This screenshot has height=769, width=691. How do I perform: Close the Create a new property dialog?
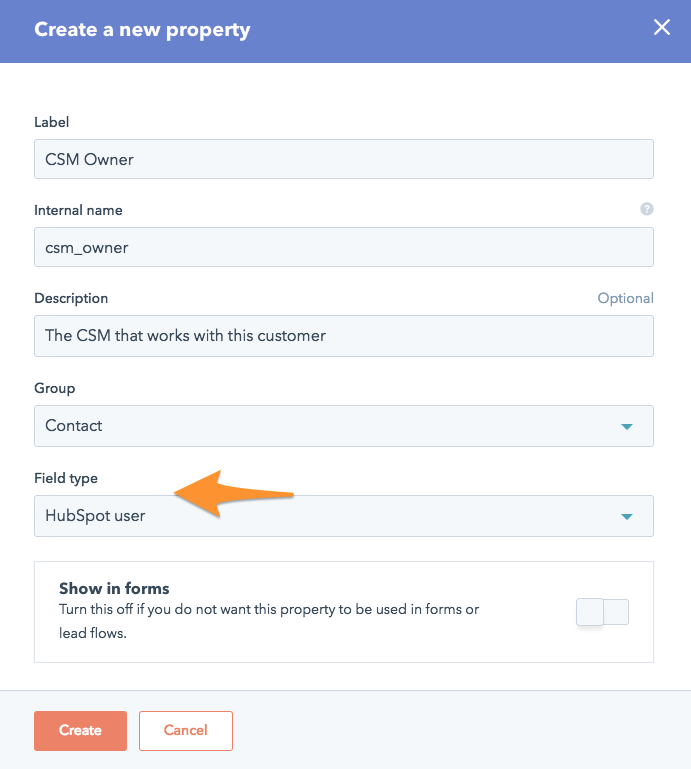click(661, 28)
